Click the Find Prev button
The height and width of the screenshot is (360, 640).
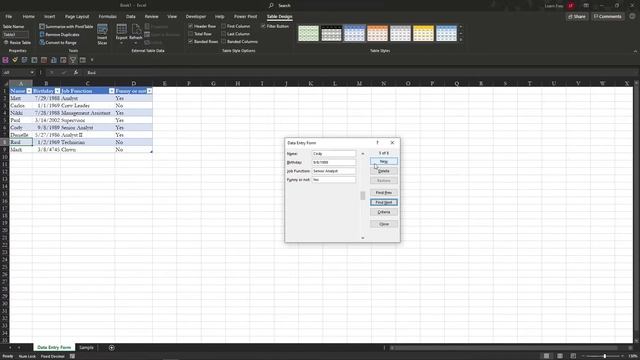[384, 193]
